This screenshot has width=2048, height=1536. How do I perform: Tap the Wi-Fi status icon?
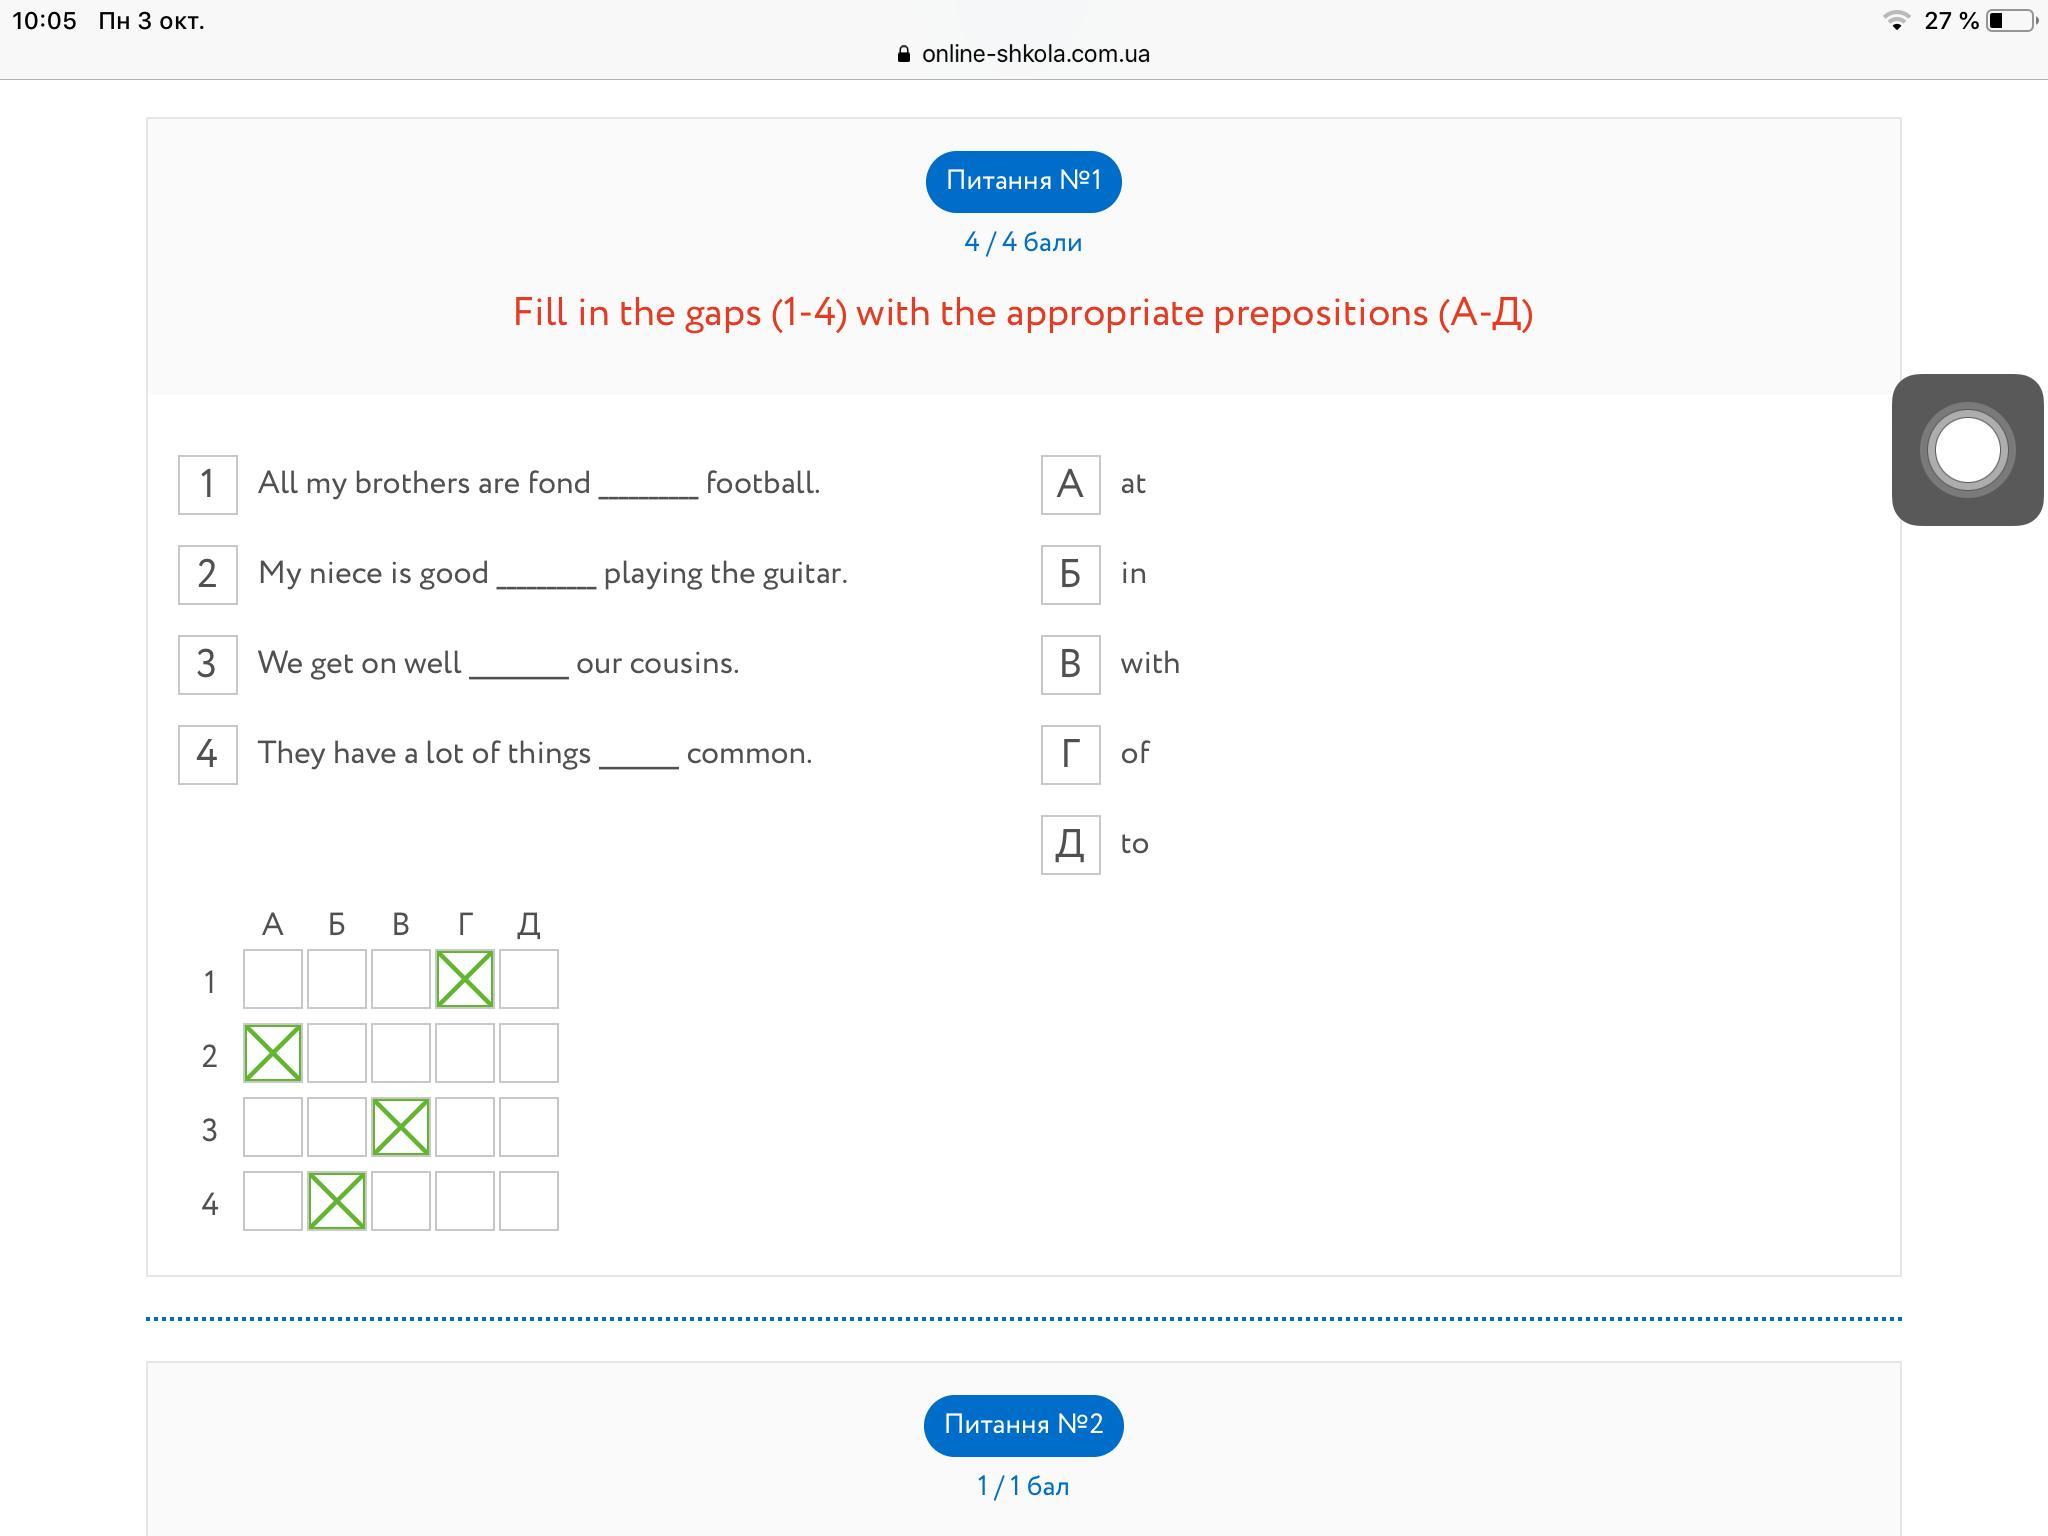(1896, 20)
